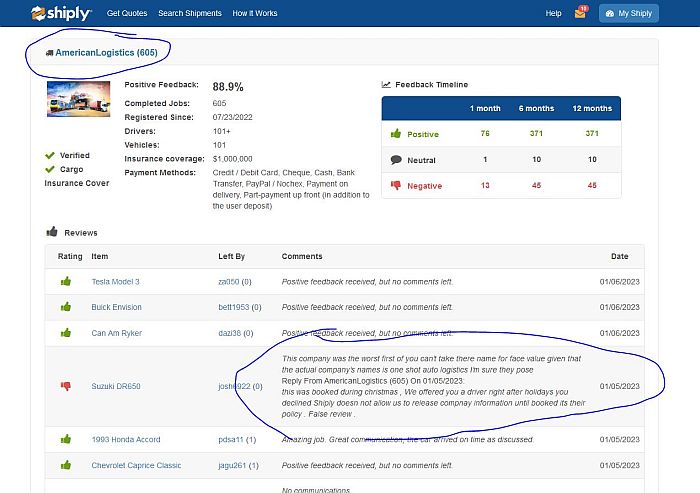Click the 88.9% positive feedback value

[228, 87]
